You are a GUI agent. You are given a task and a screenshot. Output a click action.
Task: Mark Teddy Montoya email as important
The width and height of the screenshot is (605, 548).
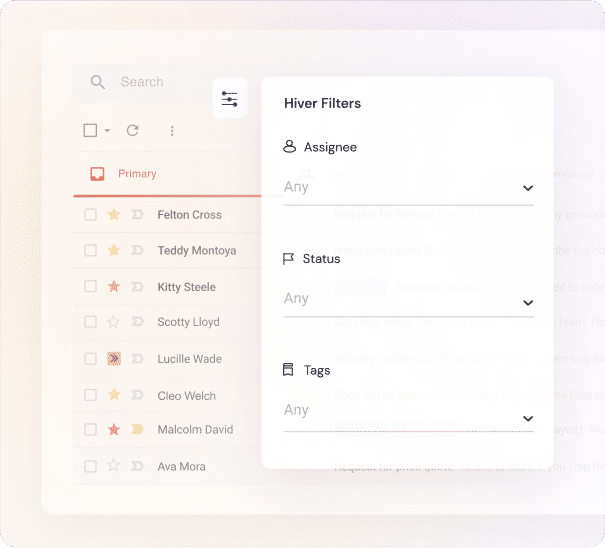pyautogui.click(x=137, y=250)
